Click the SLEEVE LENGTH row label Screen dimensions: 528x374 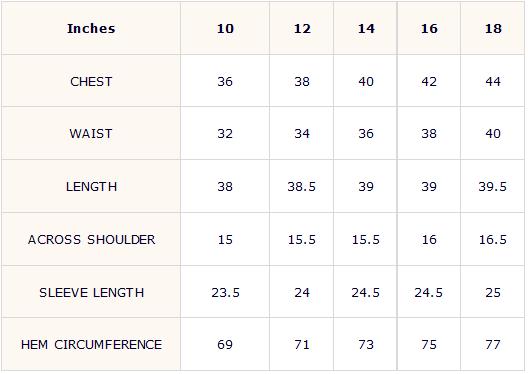coord(91,293)
